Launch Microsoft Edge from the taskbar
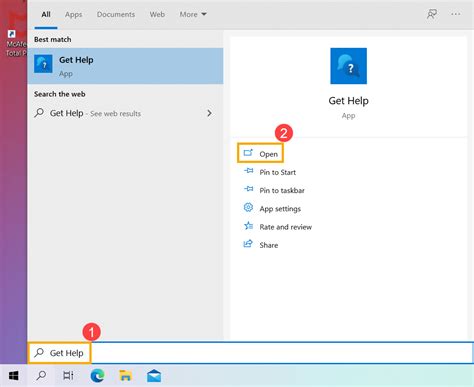 (97, 376)
